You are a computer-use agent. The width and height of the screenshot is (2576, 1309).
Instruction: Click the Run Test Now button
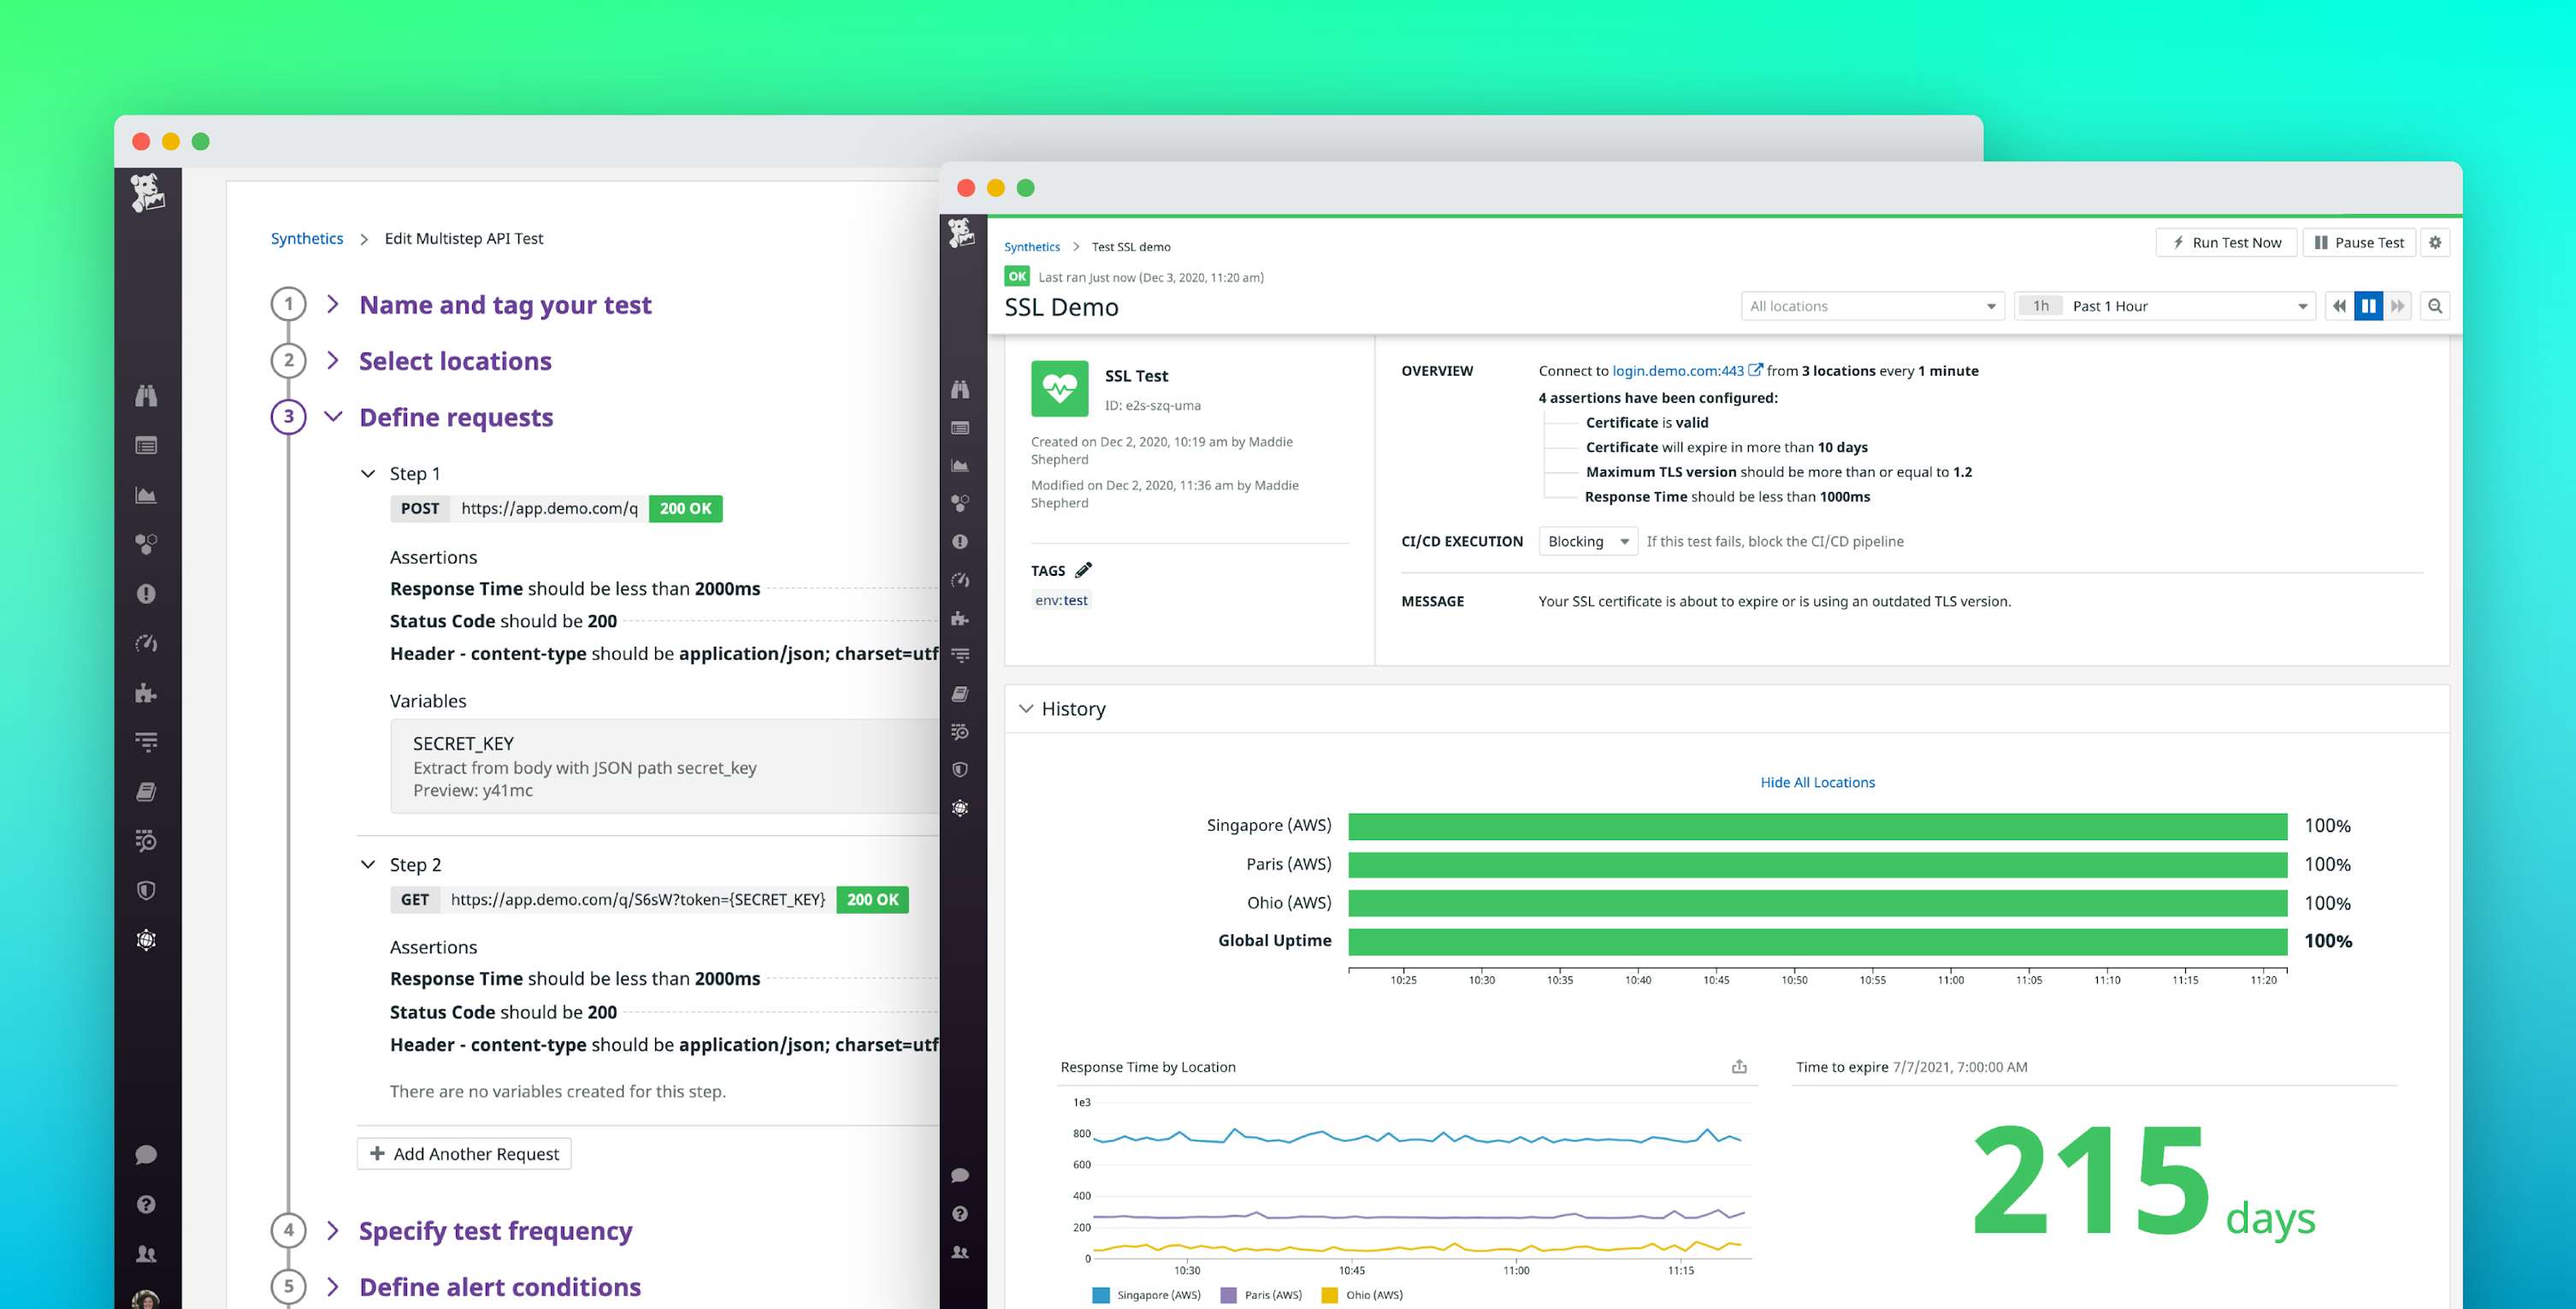[2225, 242]
